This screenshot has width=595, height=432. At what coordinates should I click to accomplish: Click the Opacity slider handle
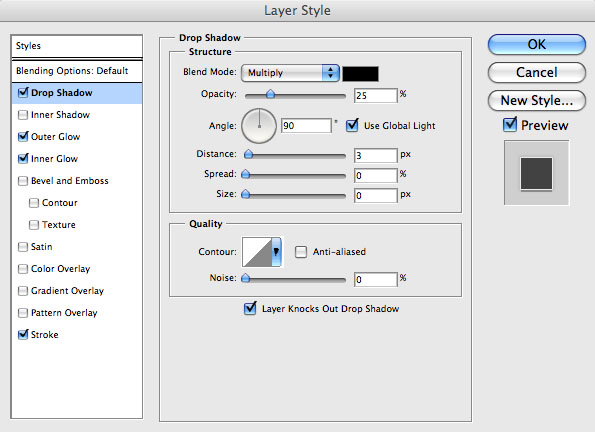pyautogui.click(x=270, y=94)
